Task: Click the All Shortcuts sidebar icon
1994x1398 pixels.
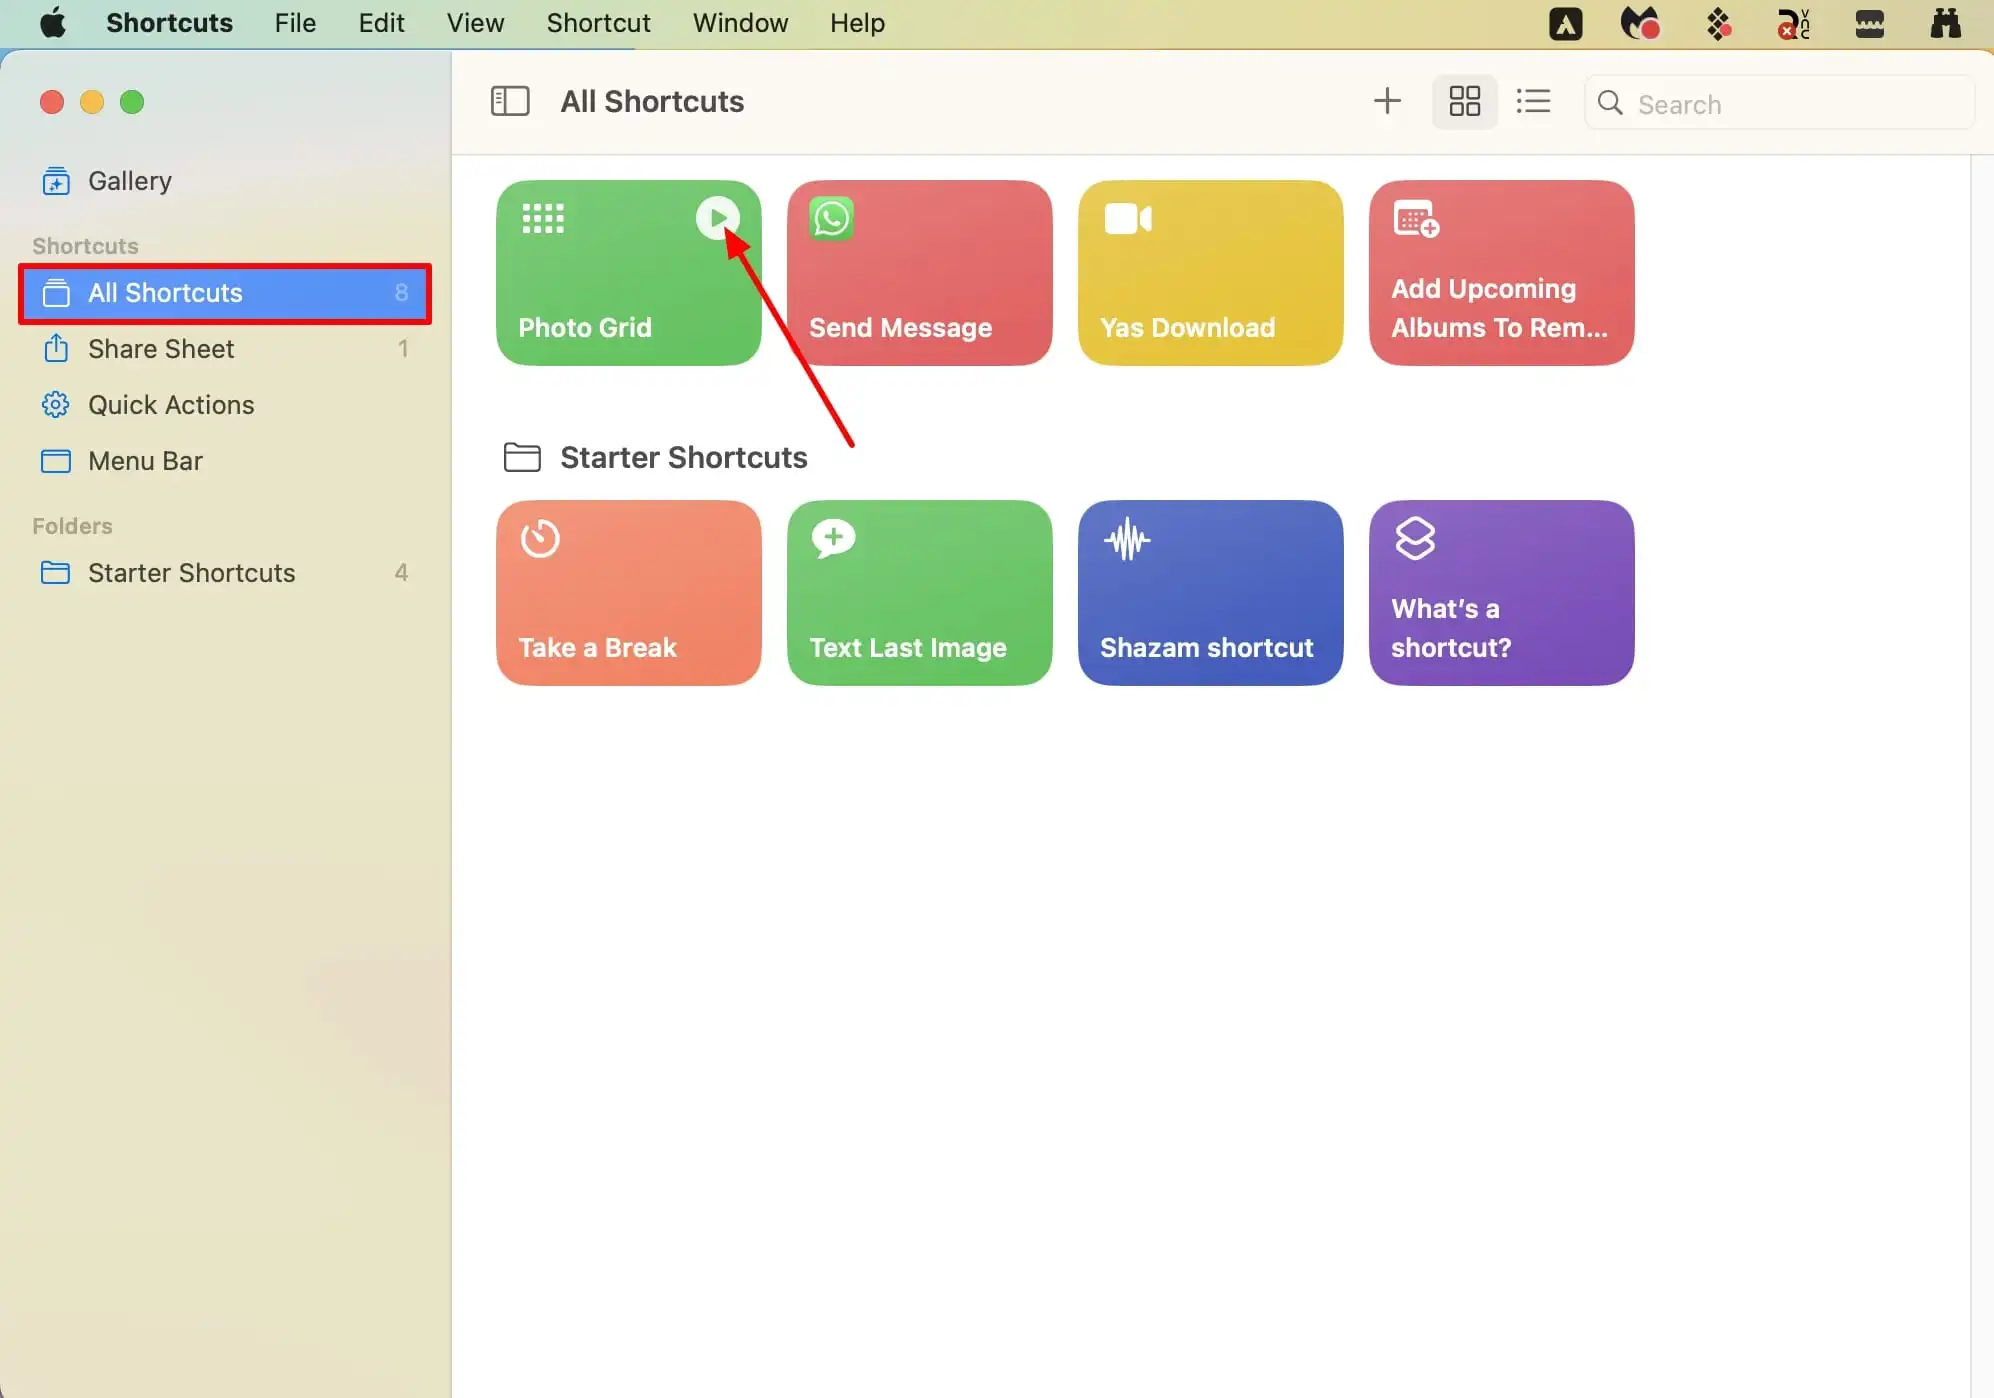Action: [56, 293]
